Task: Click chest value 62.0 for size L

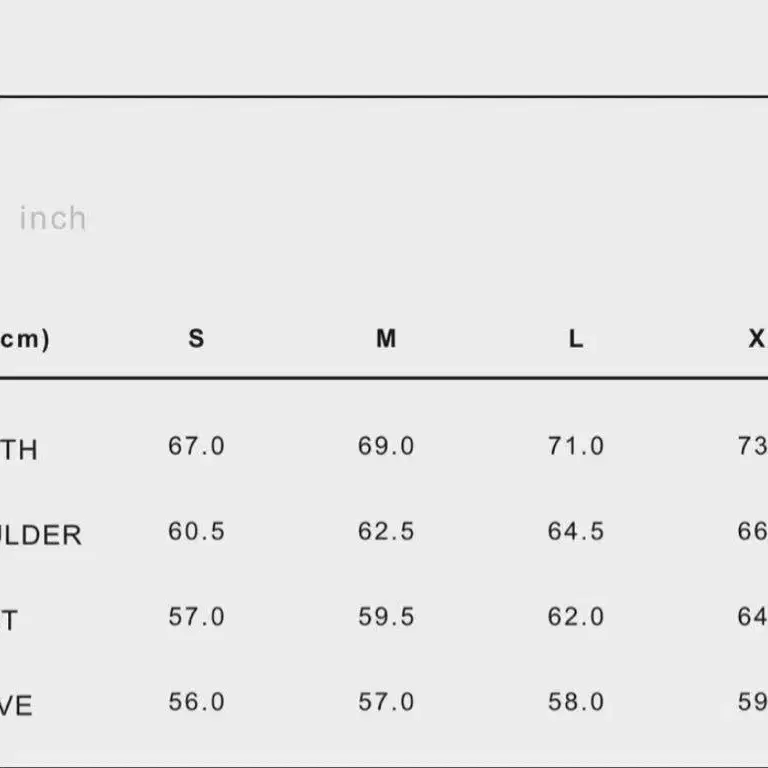Action: pos(576,617)
